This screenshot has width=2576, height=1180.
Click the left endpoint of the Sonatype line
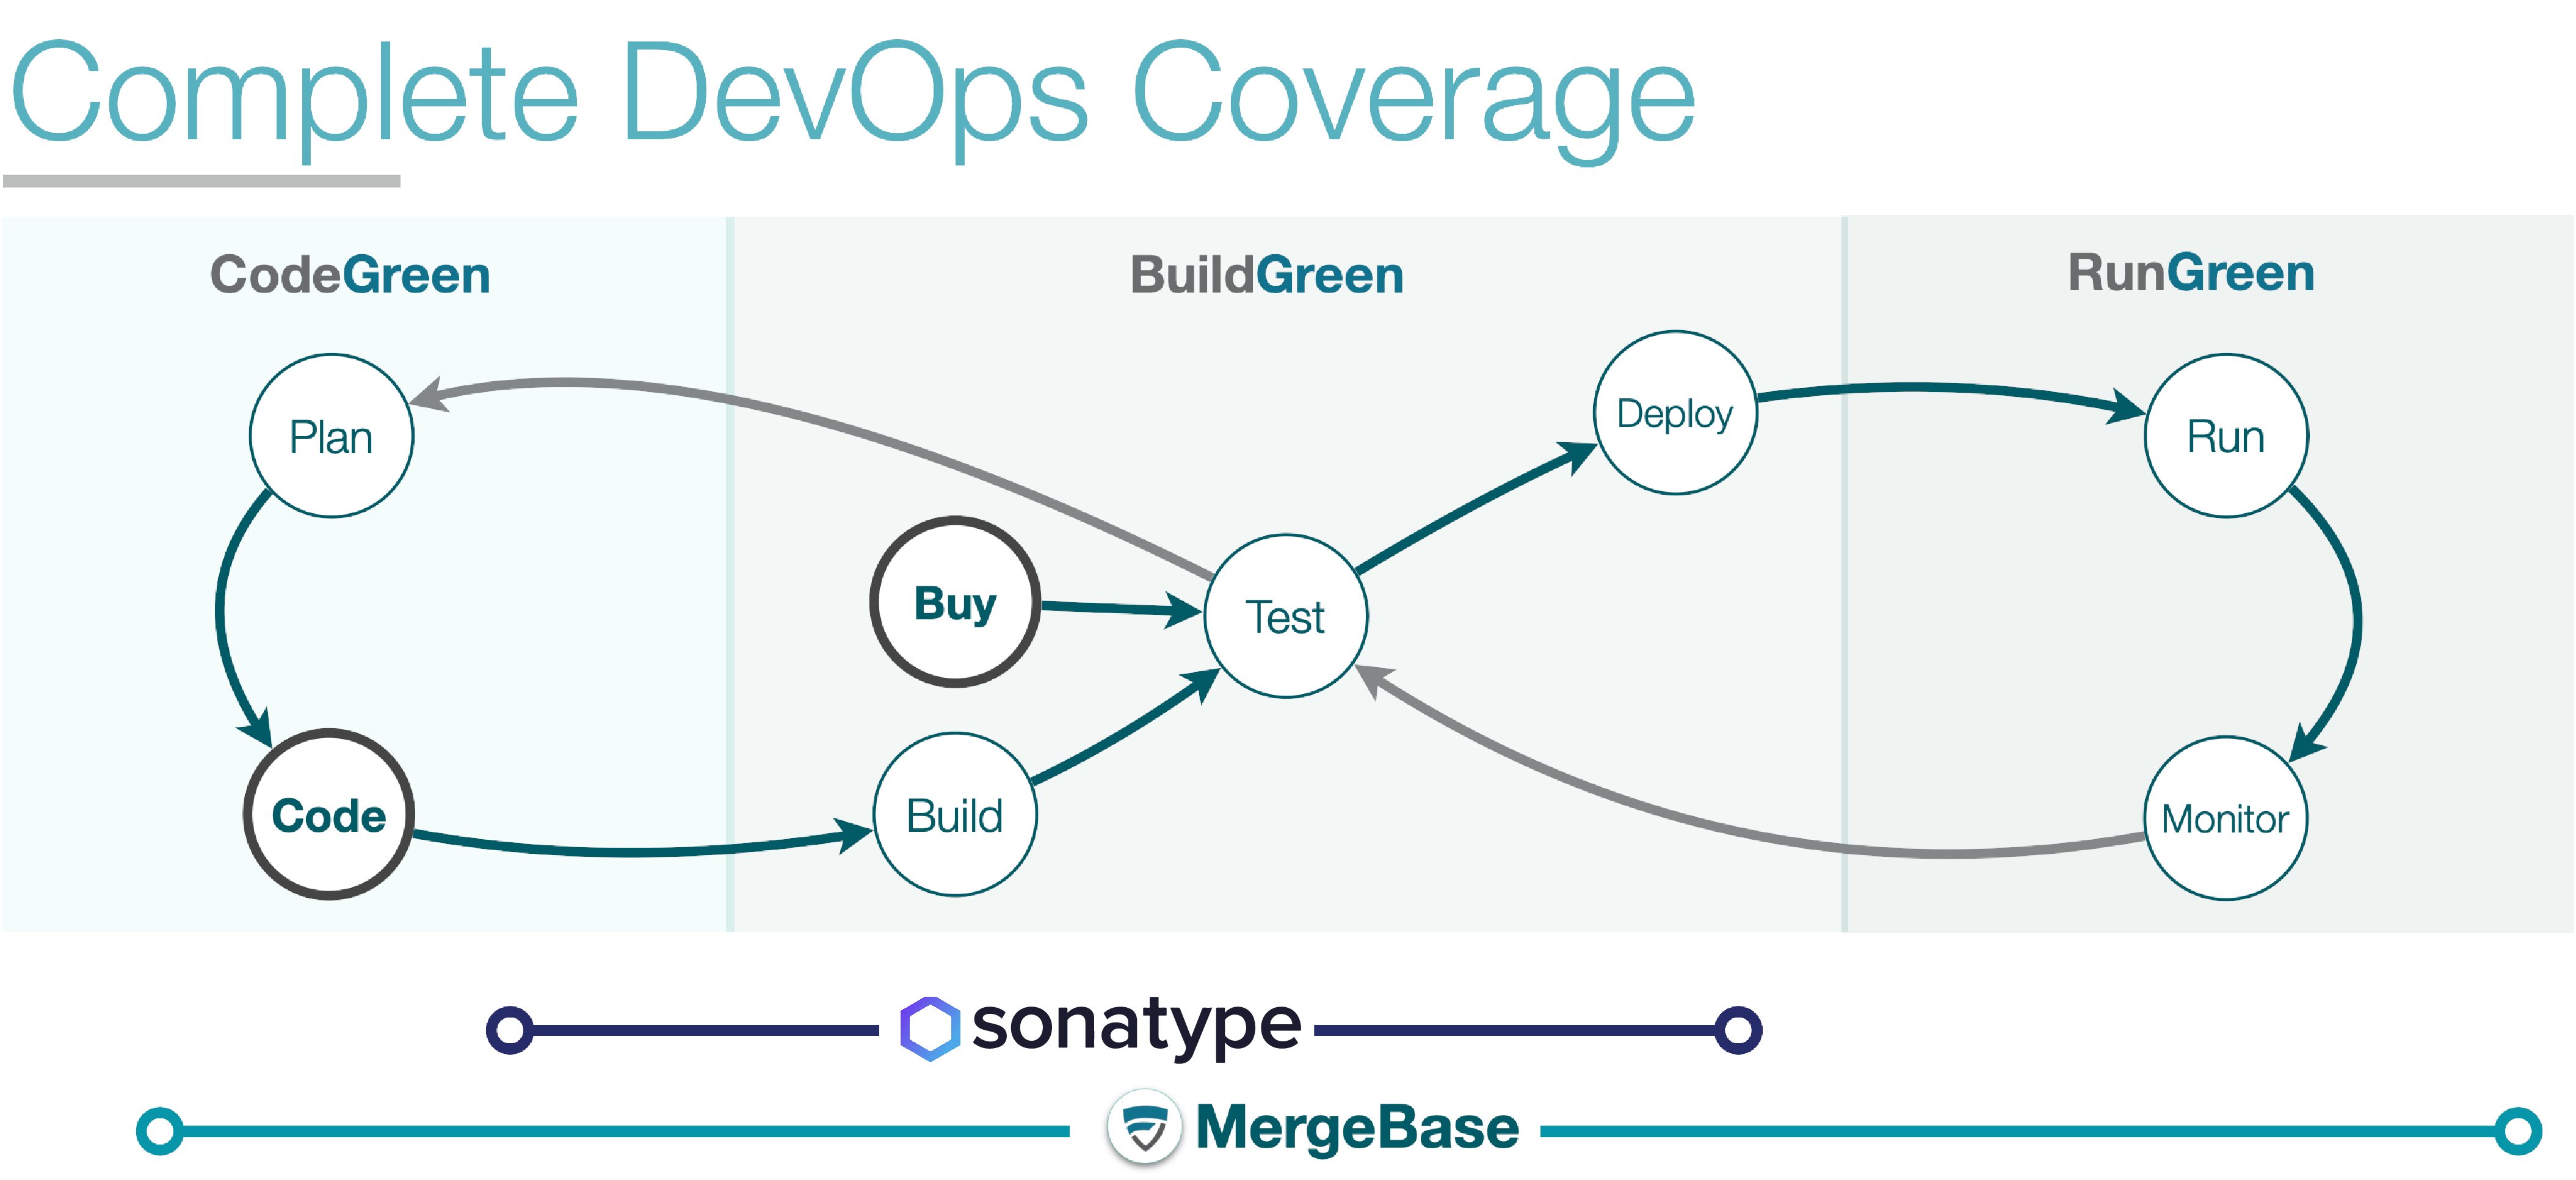click(510, 1030)
